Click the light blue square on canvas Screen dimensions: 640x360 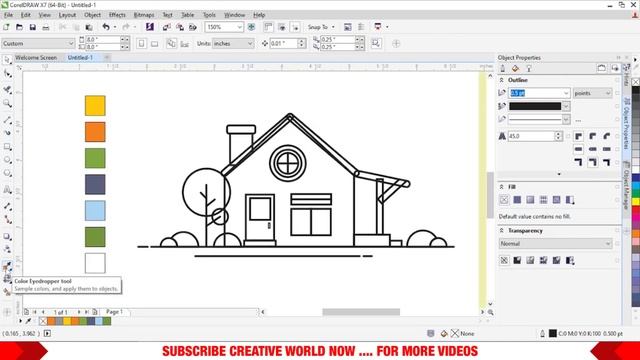95,211
